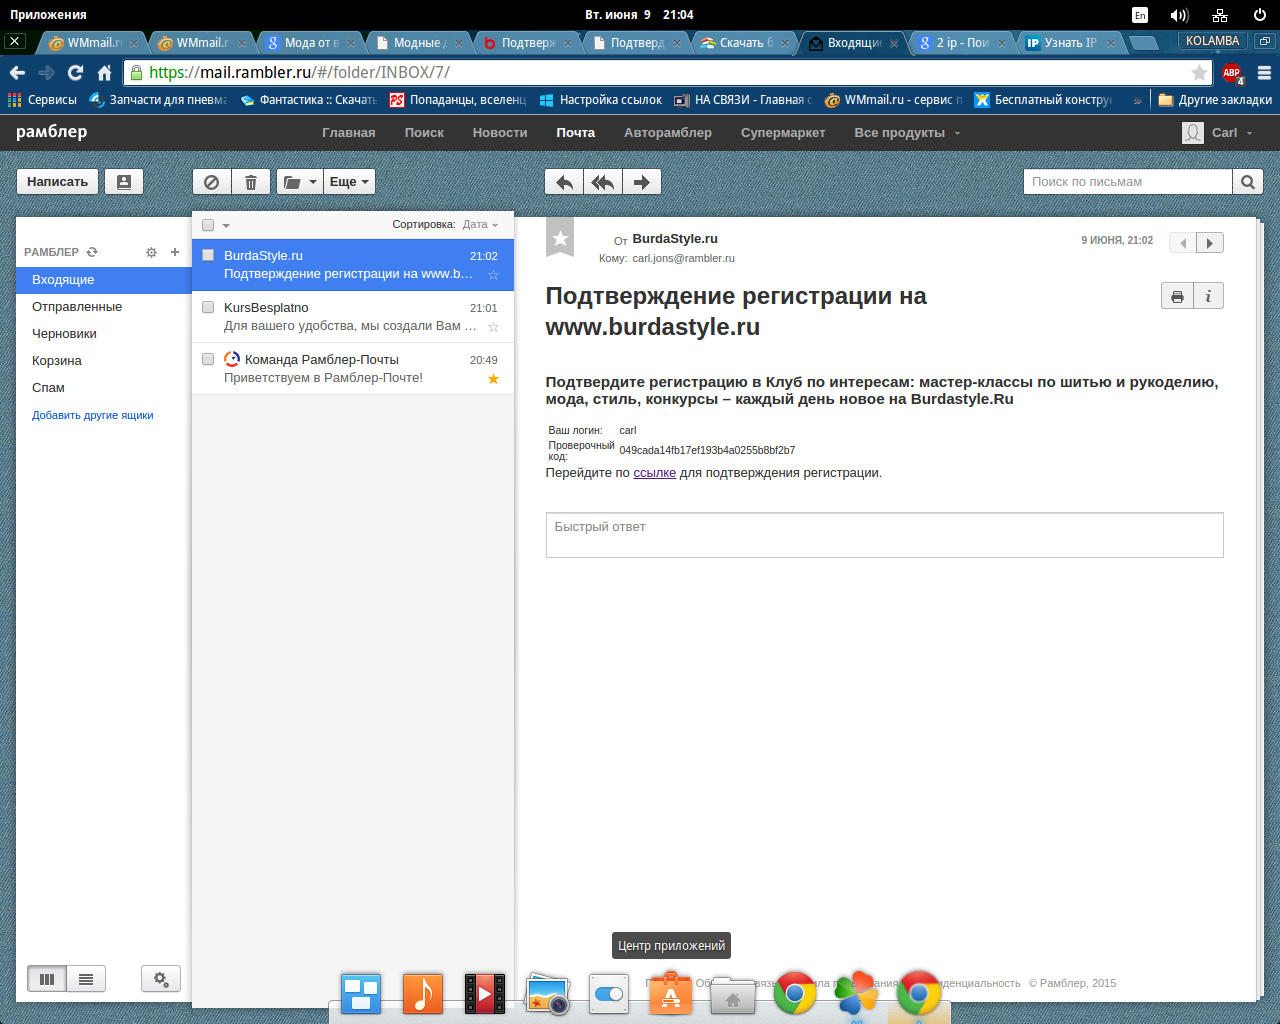Unstar the Команда Рамблер-Почты message

coord(493,379)
